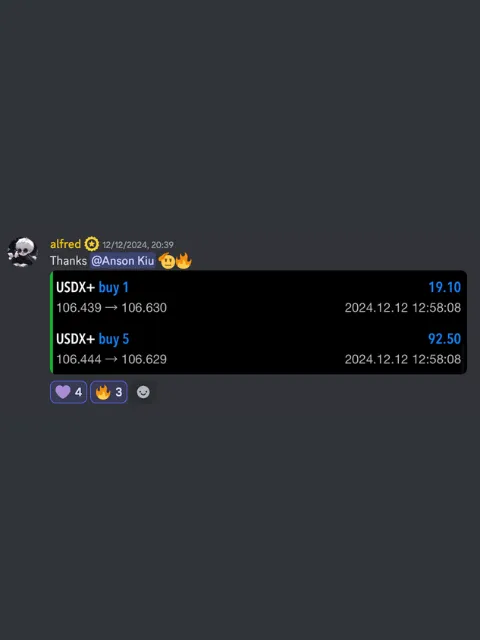Open the alfred username link
The width and height of the screenshot is (480, 640).
tap(65, 244)
